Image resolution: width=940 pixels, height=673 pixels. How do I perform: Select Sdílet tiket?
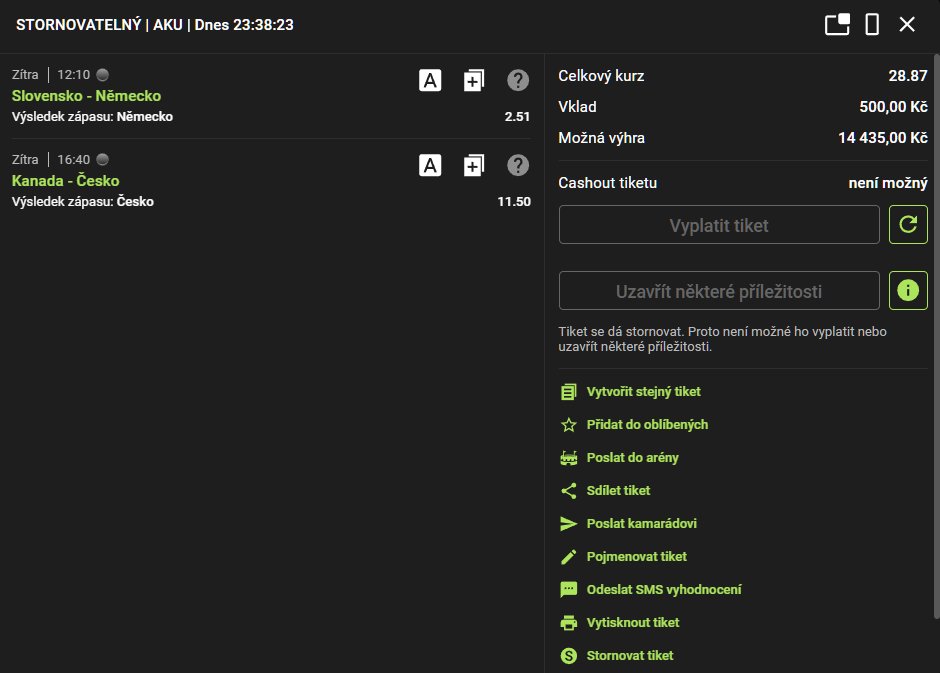(618, 491)
